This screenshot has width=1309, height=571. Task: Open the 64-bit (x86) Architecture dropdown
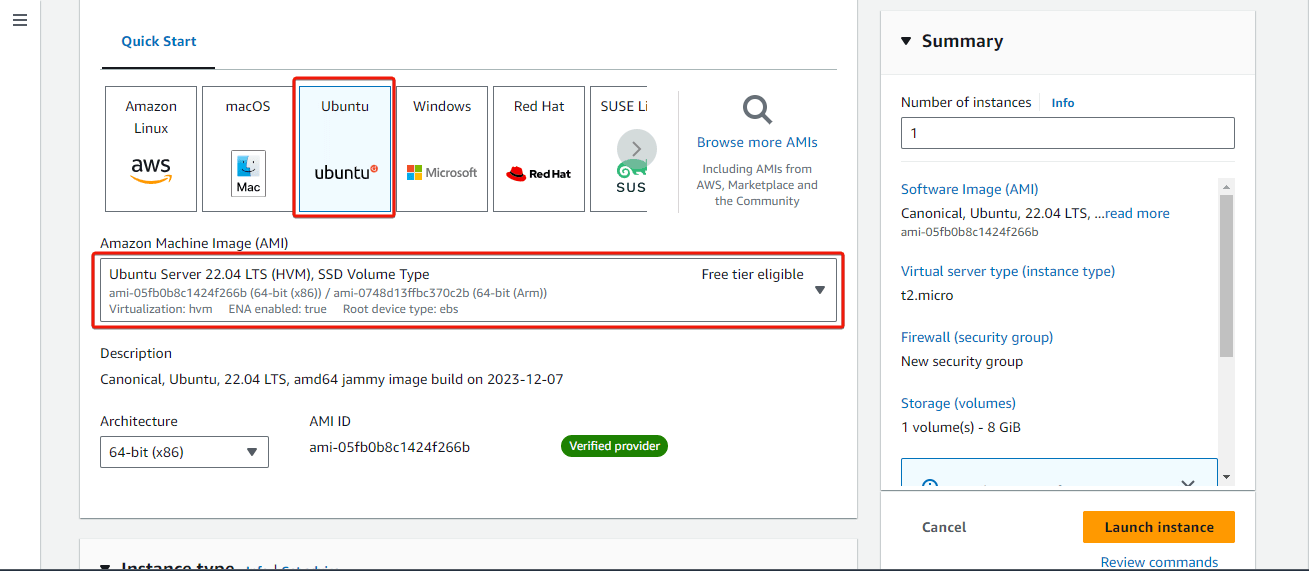pyautogui.click(x=184, y=452)
